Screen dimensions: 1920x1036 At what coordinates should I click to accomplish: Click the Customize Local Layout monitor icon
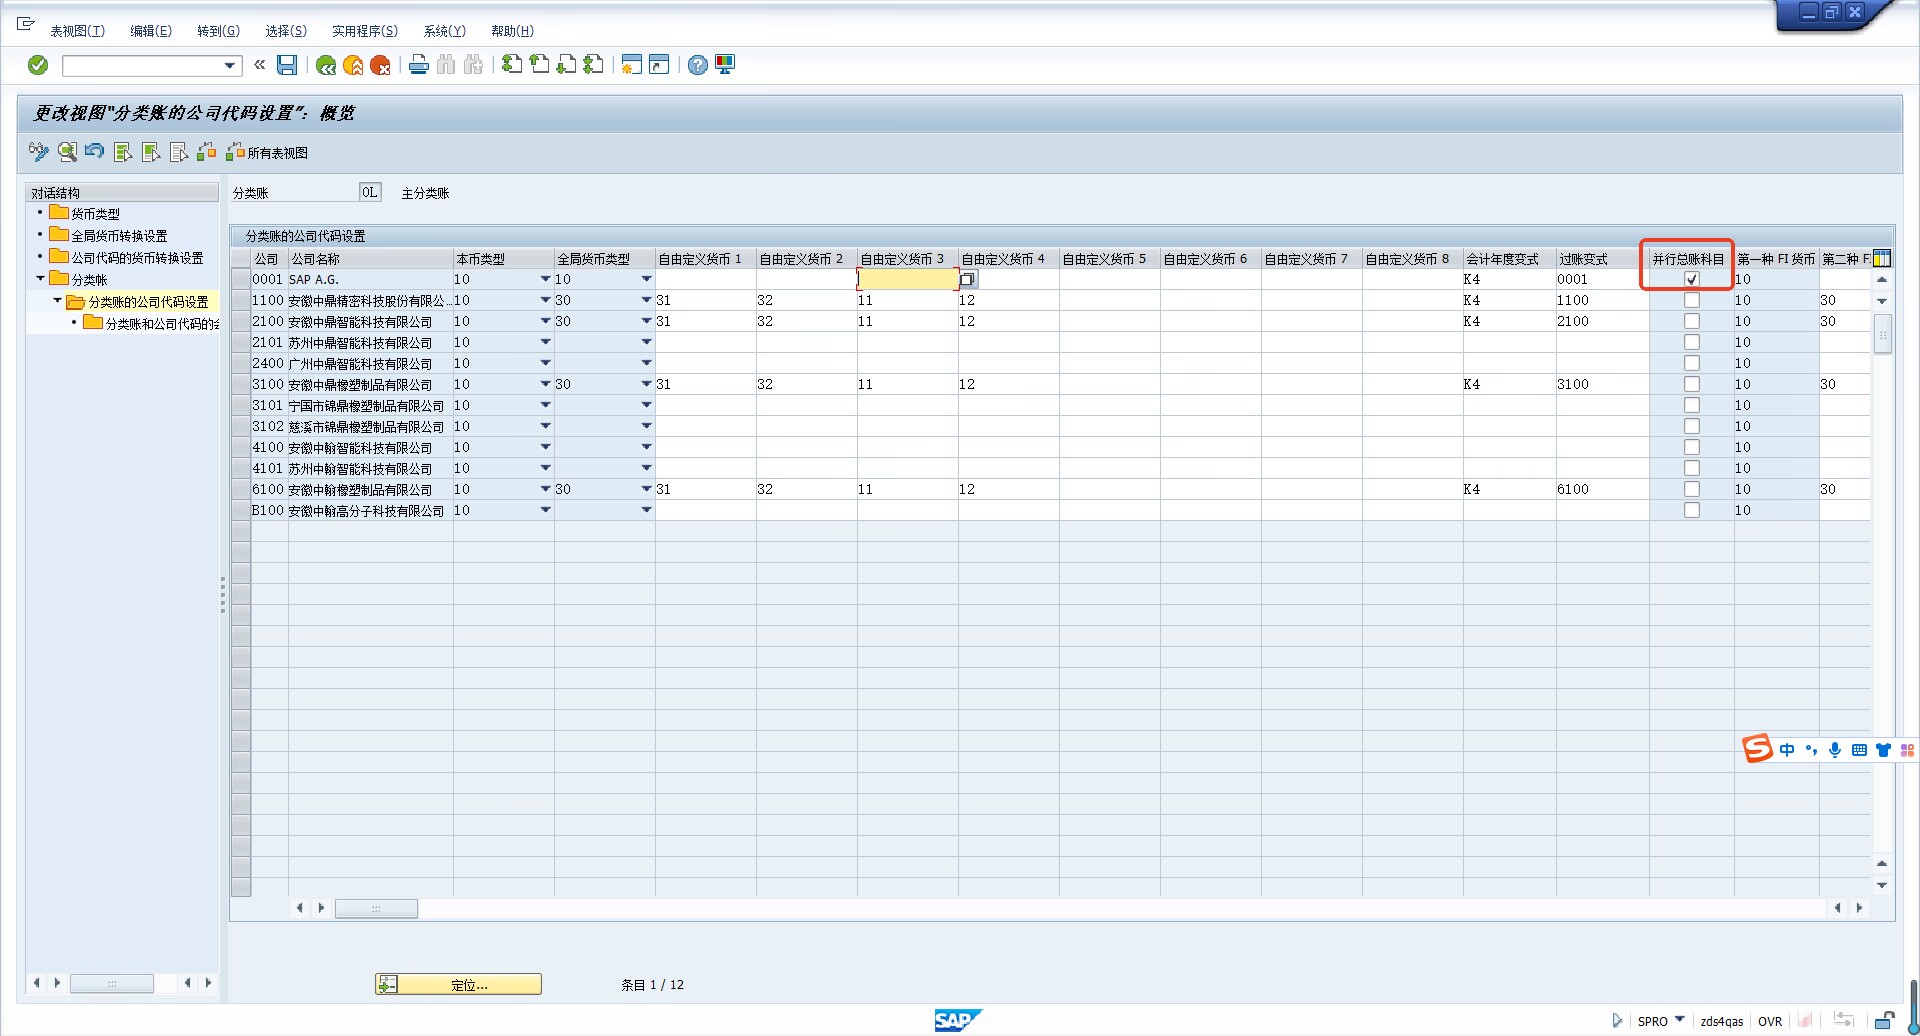725,65
